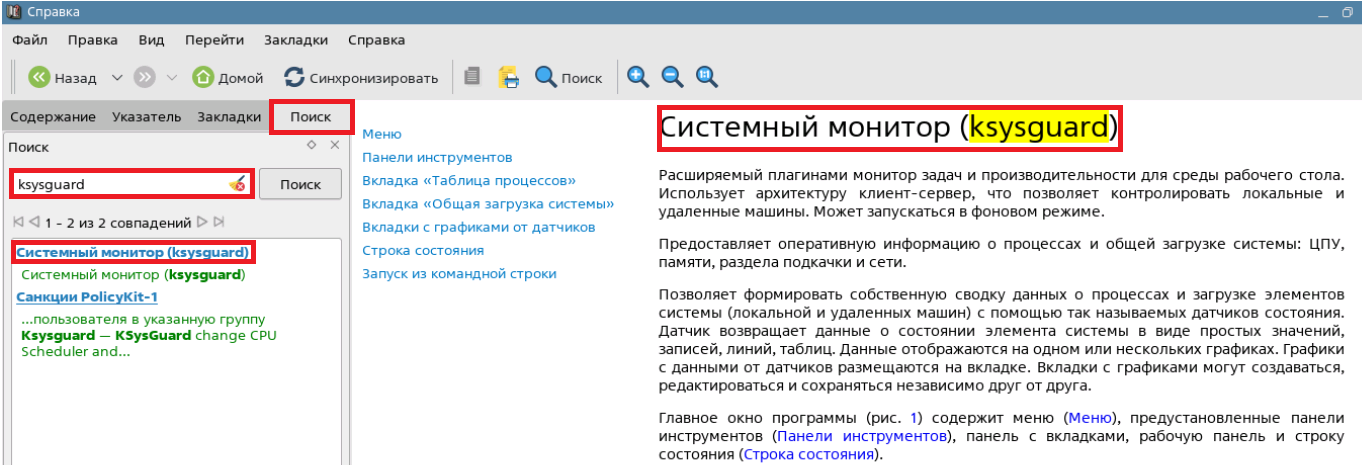Click inline link (Меню) in article text

[1089, 418]
